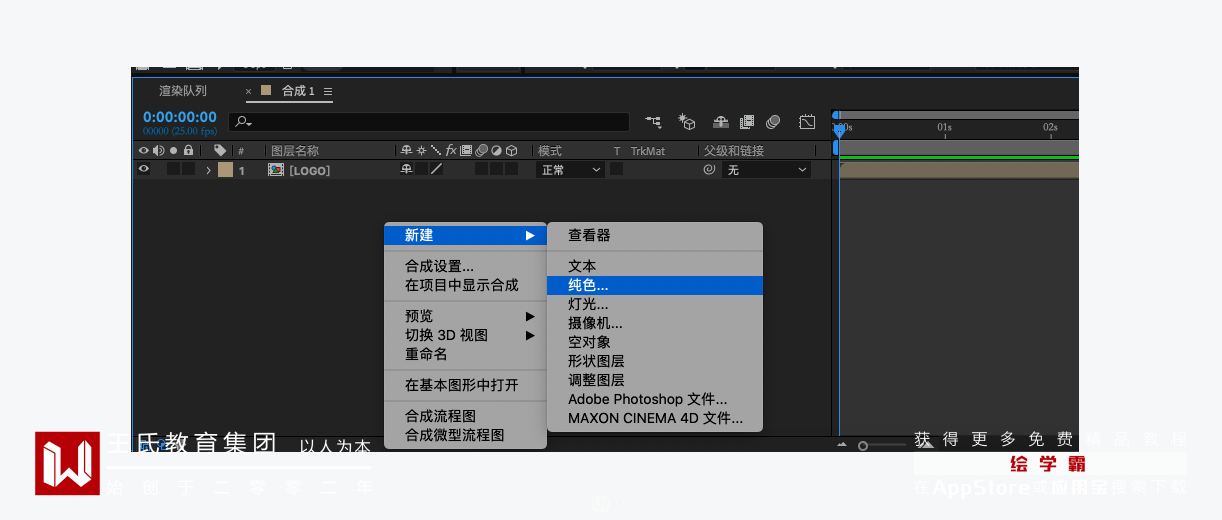The width and height of the screenshot is (1222, 520).
Task: Click the frame blend column header icon
Action: point(466,151)
